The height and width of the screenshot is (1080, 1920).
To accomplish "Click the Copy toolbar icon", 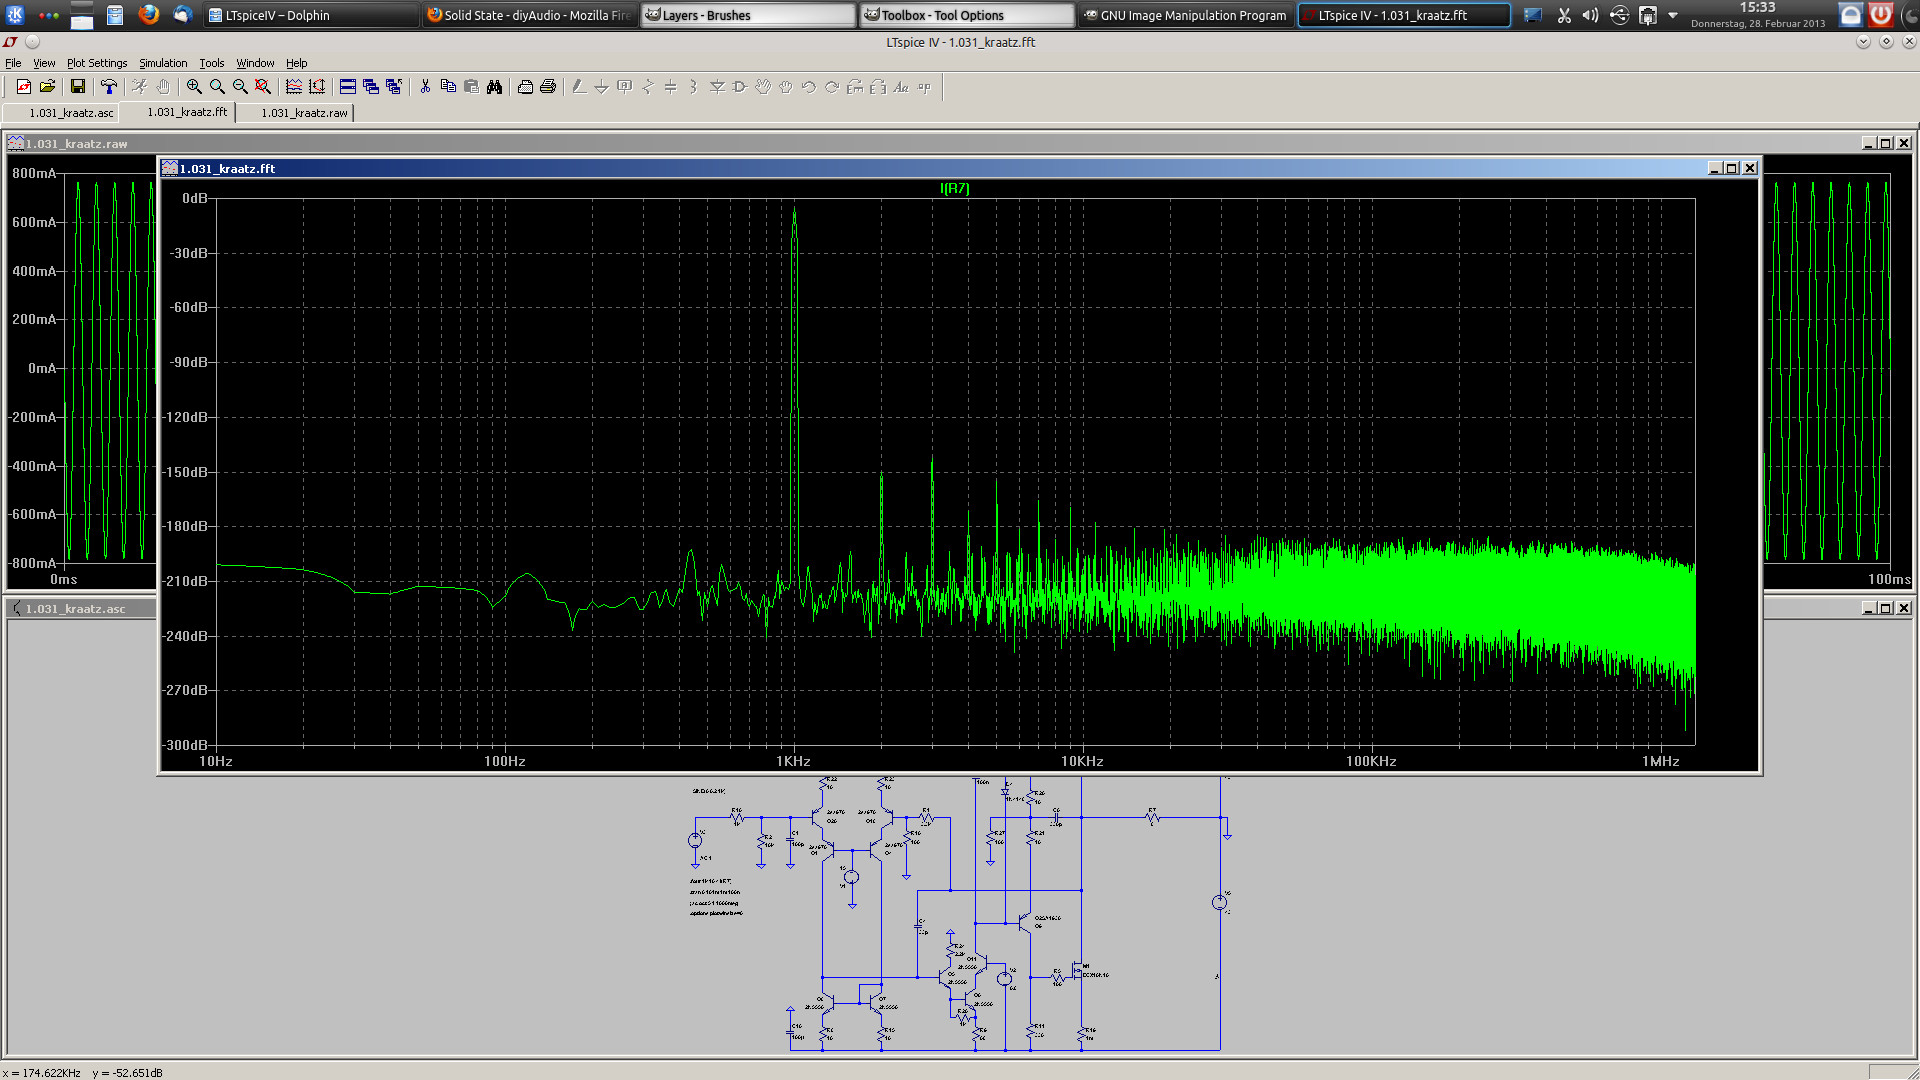I will [448, 87].
